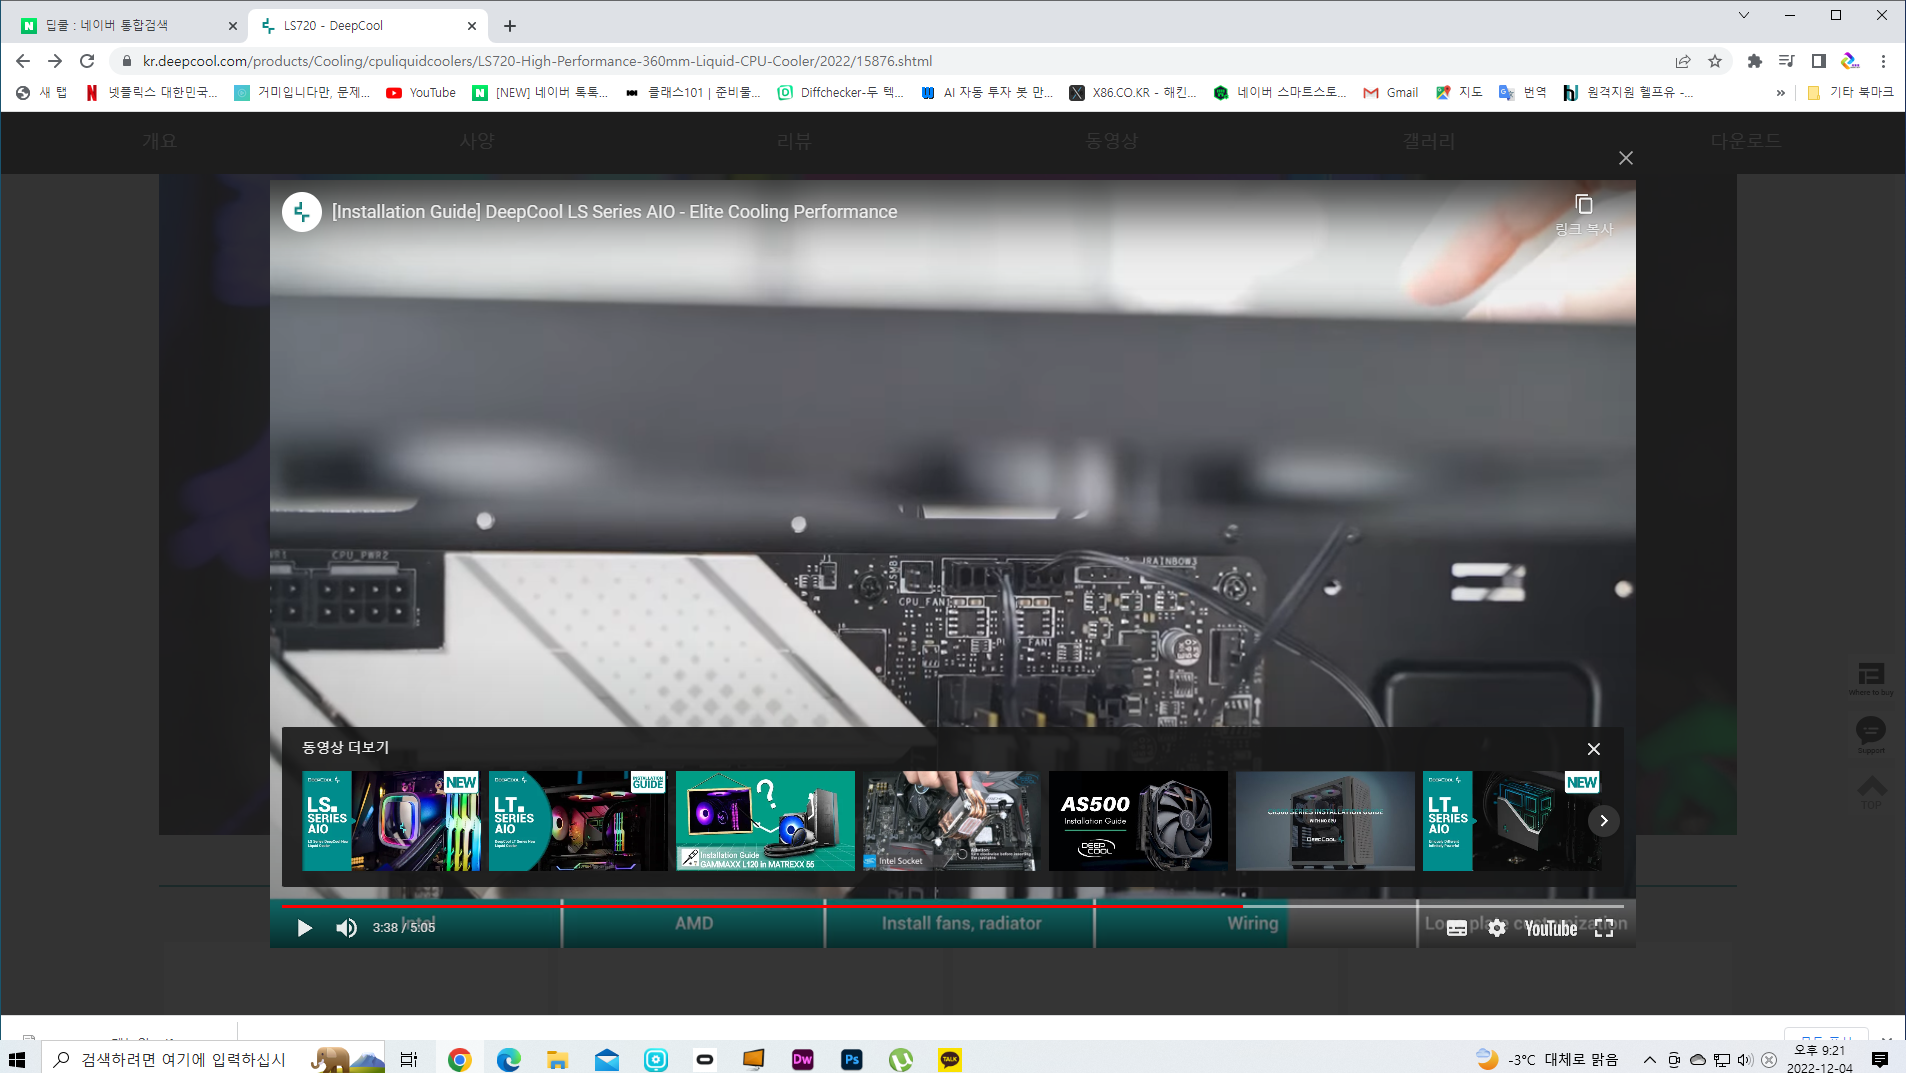Open LT Series AIO Guide thumbnail
Image resolution: width=1906 pixels, height=1073 pixels.
click(x=578, y=820)
